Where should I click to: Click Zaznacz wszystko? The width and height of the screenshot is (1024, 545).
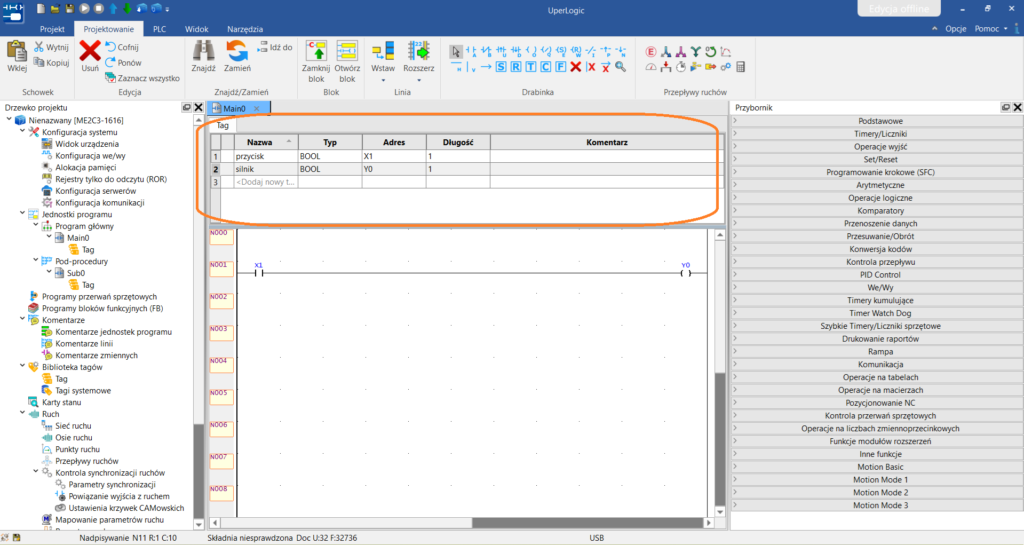(x=142, y=78)
